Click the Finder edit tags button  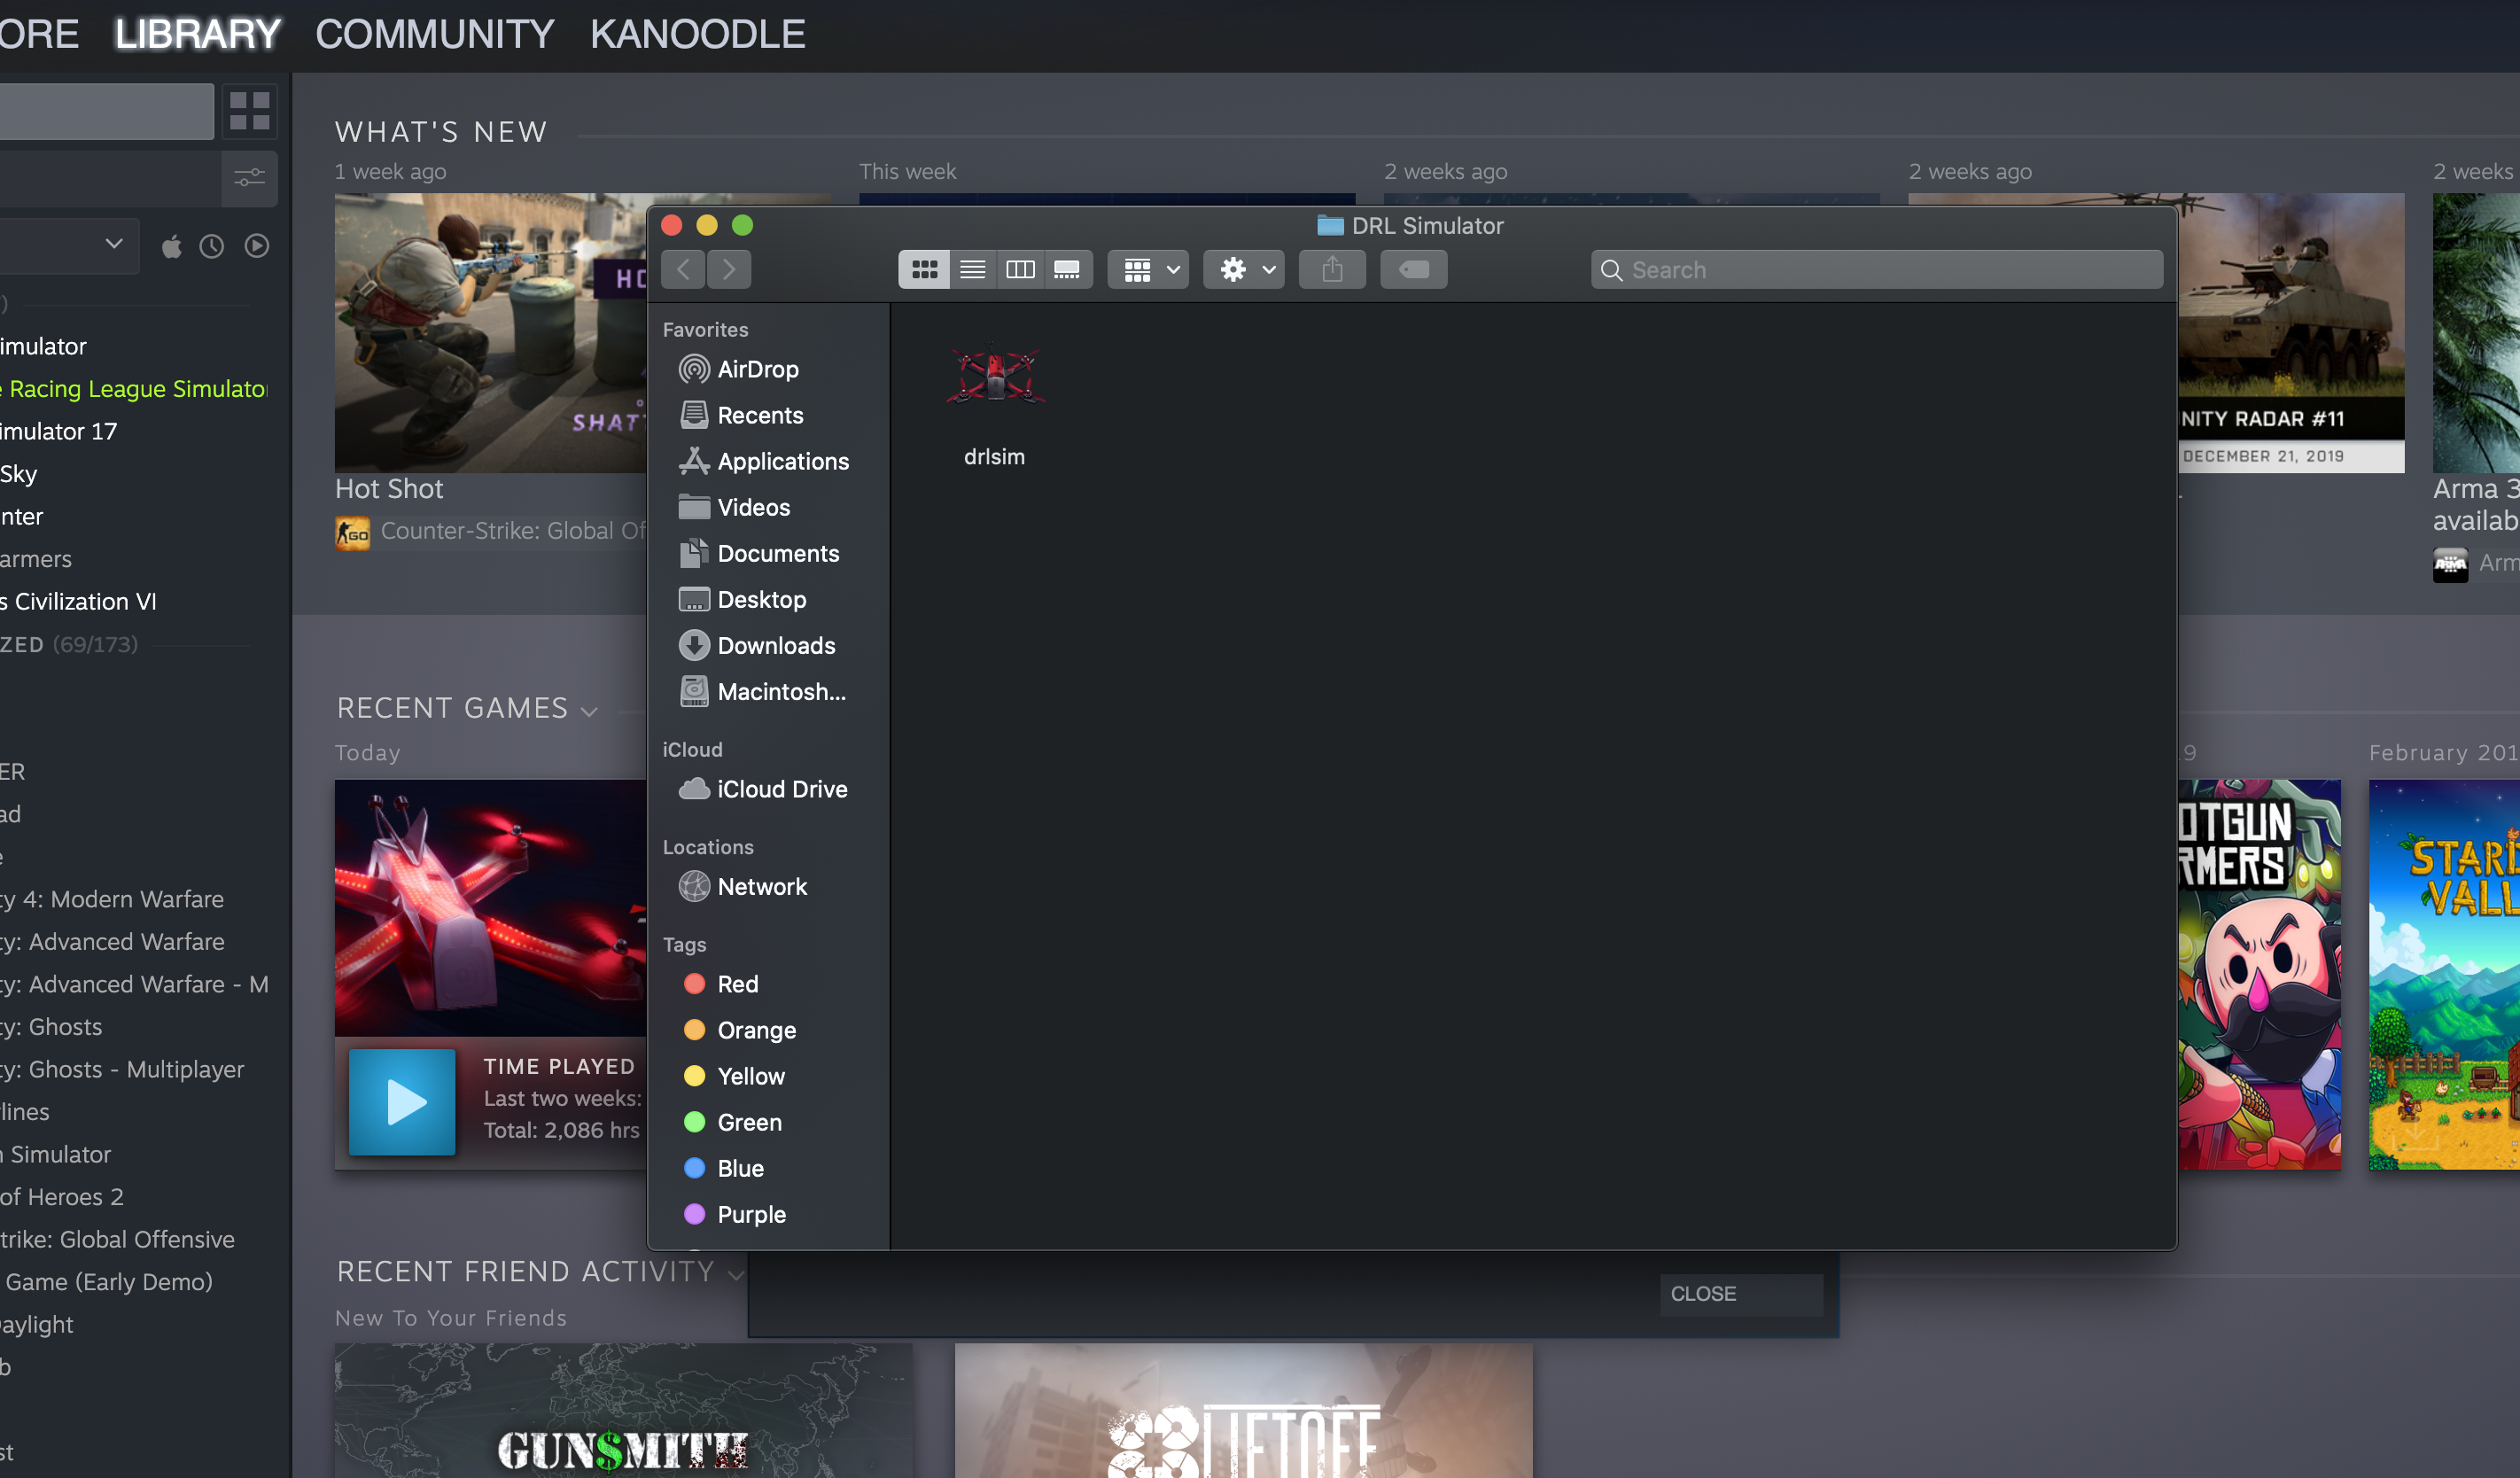click(x=1413, y=269)
